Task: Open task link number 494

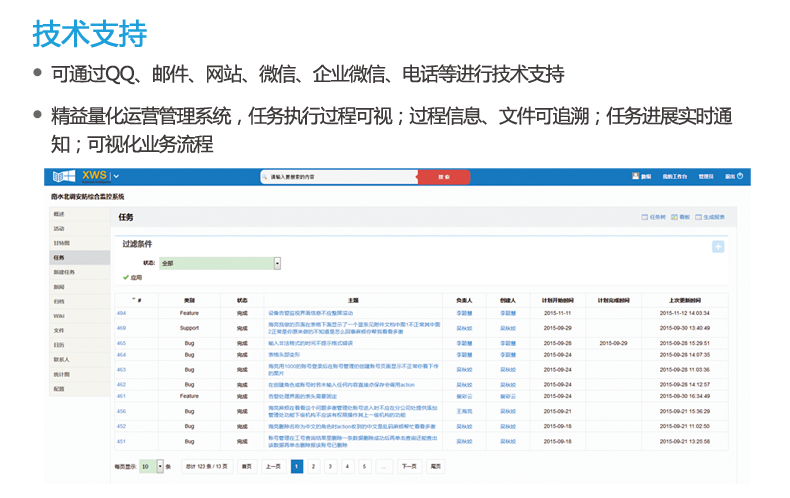Action: coord(121,313)
